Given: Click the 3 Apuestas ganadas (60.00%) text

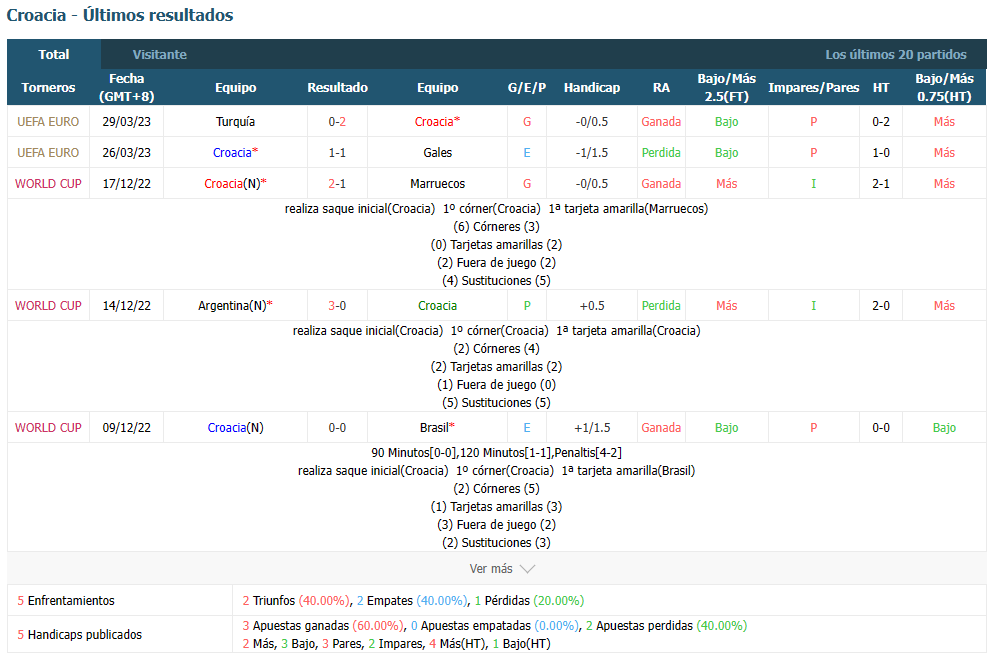Looking at the screenshot, I should 323,626.
